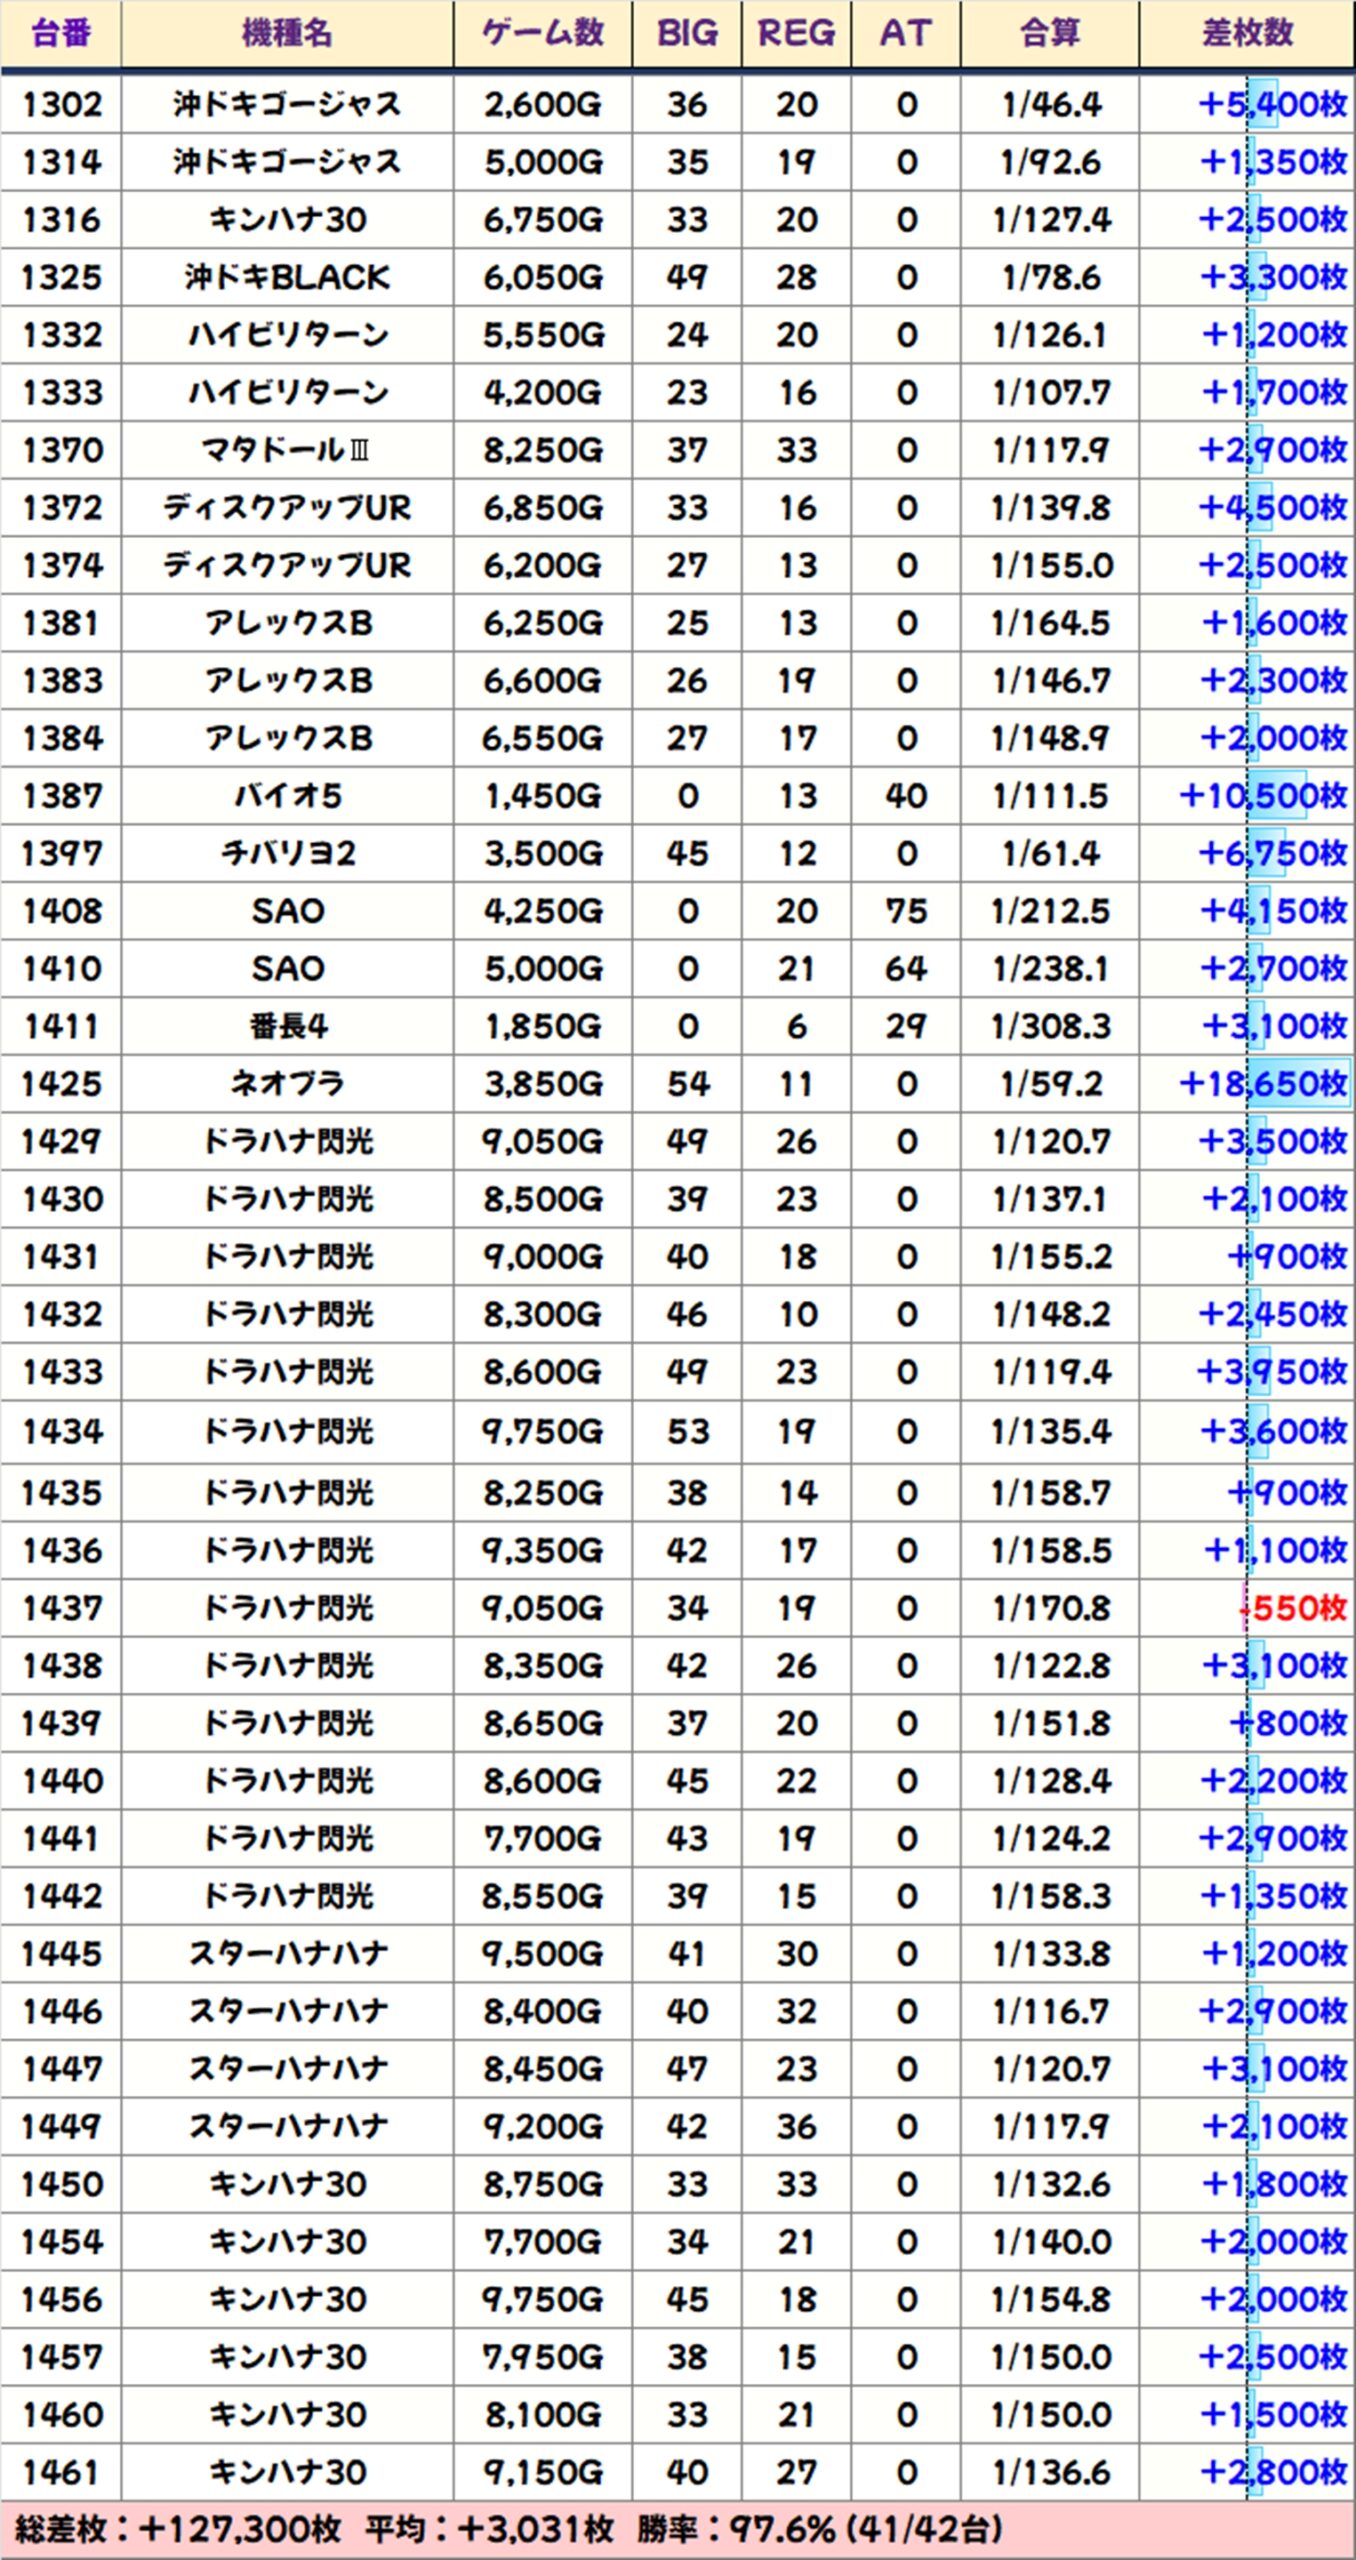This screenshot has width=1356, height=2560.
Task: Click the 差枚数 column header
Action: click(1247, 34)
